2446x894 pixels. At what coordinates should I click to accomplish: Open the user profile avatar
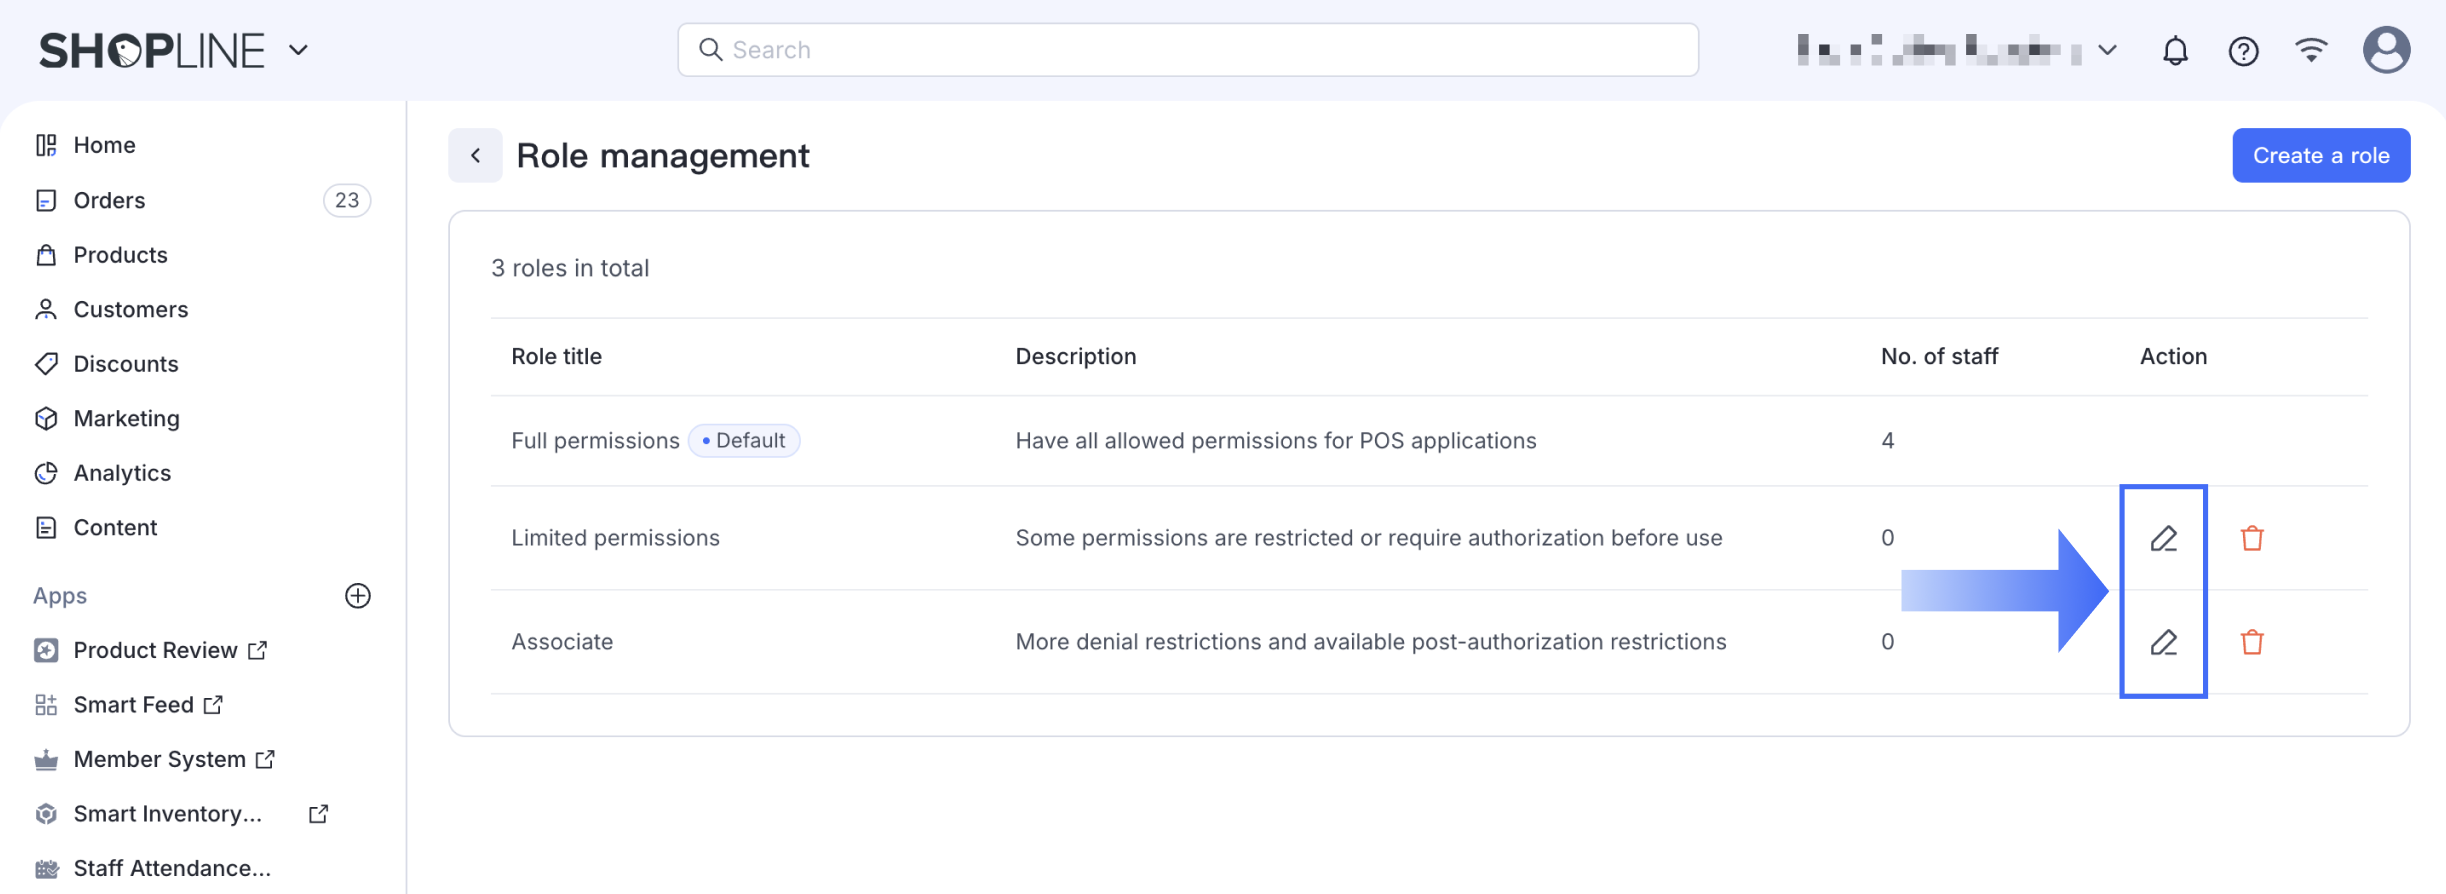tap(2386, 50)
